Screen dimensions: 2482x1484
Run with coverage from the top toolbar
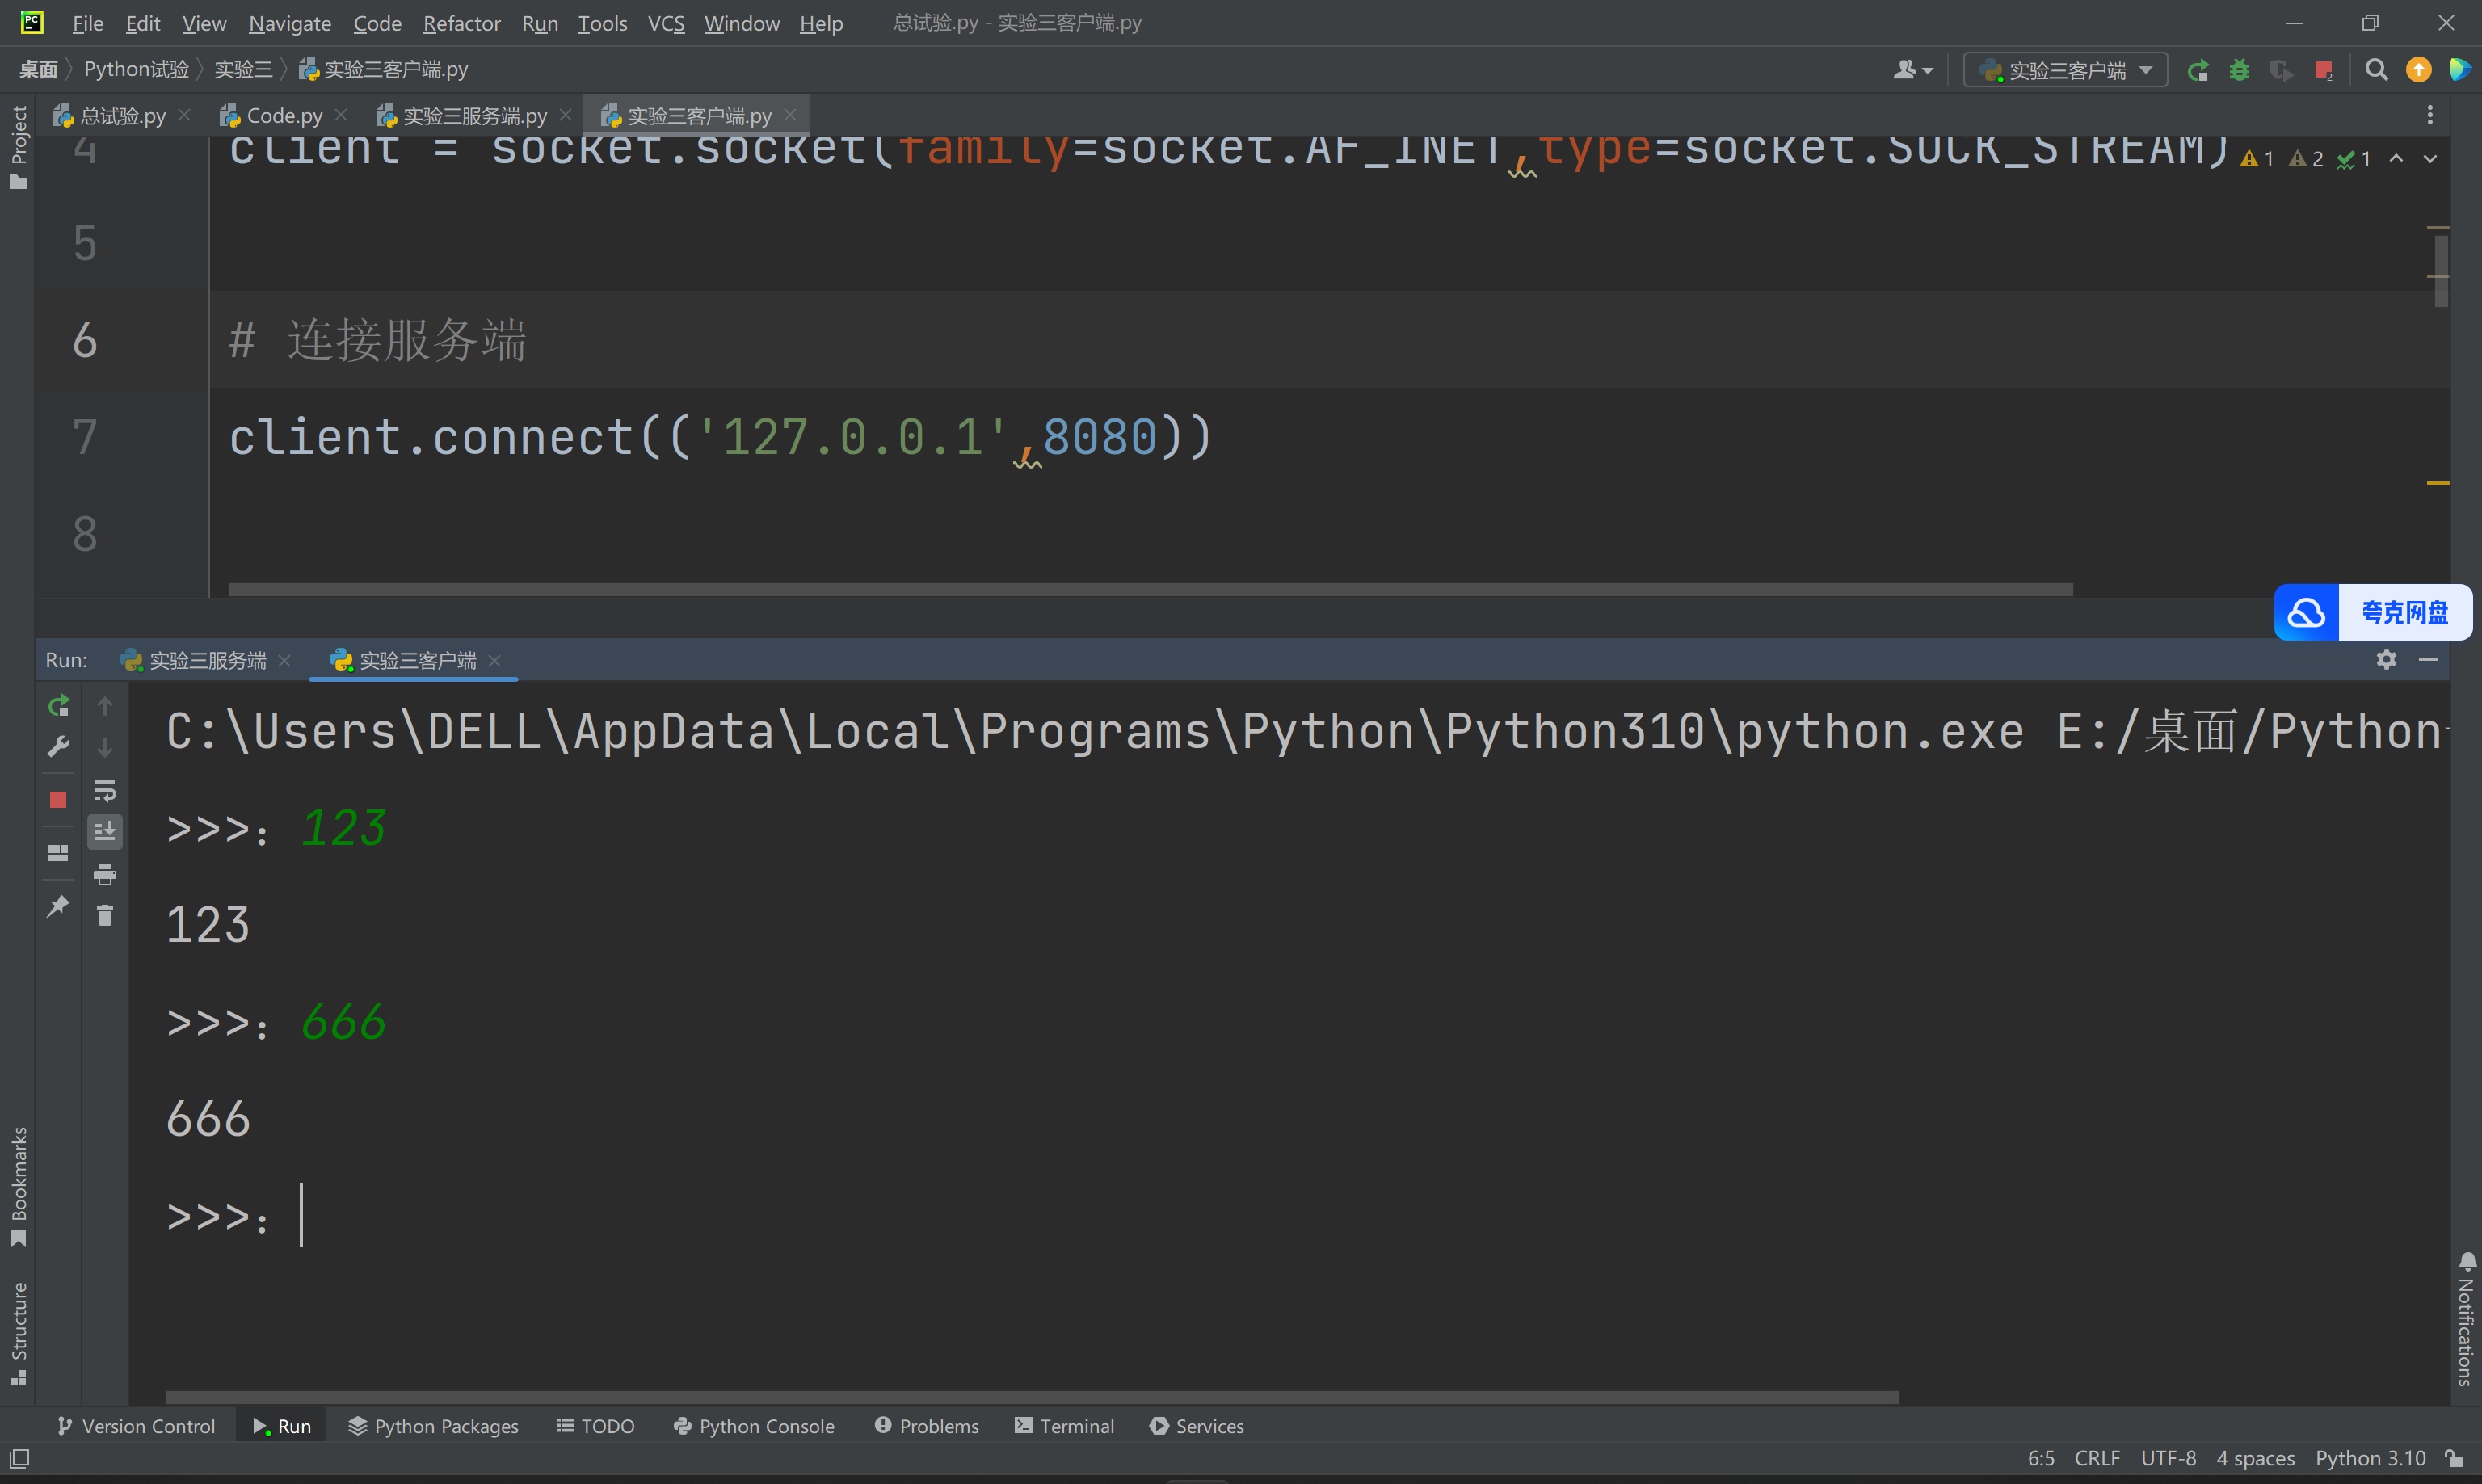pyautogui.click(x=2281, y=70)
